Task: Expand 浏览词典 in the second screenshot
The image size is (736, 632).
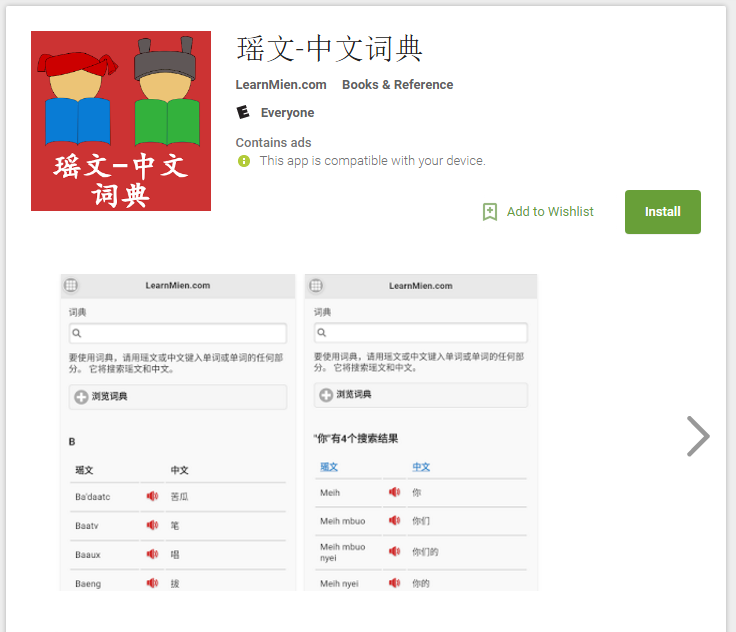Action: point(421,395)
